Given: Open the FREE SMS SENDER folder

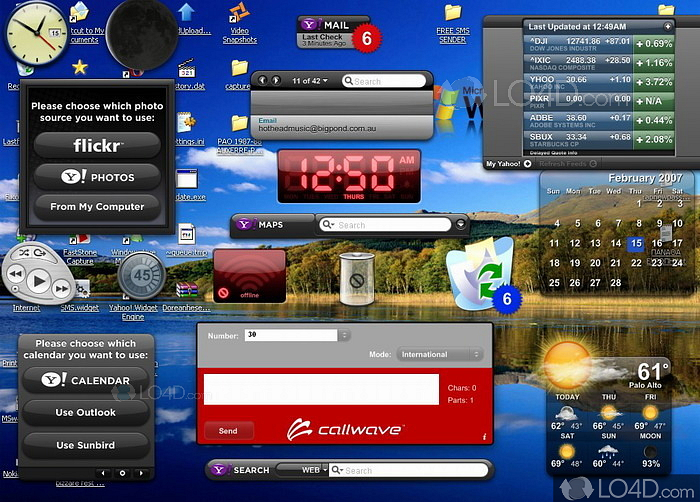Looking at the screenshot, I should (453, 24).
